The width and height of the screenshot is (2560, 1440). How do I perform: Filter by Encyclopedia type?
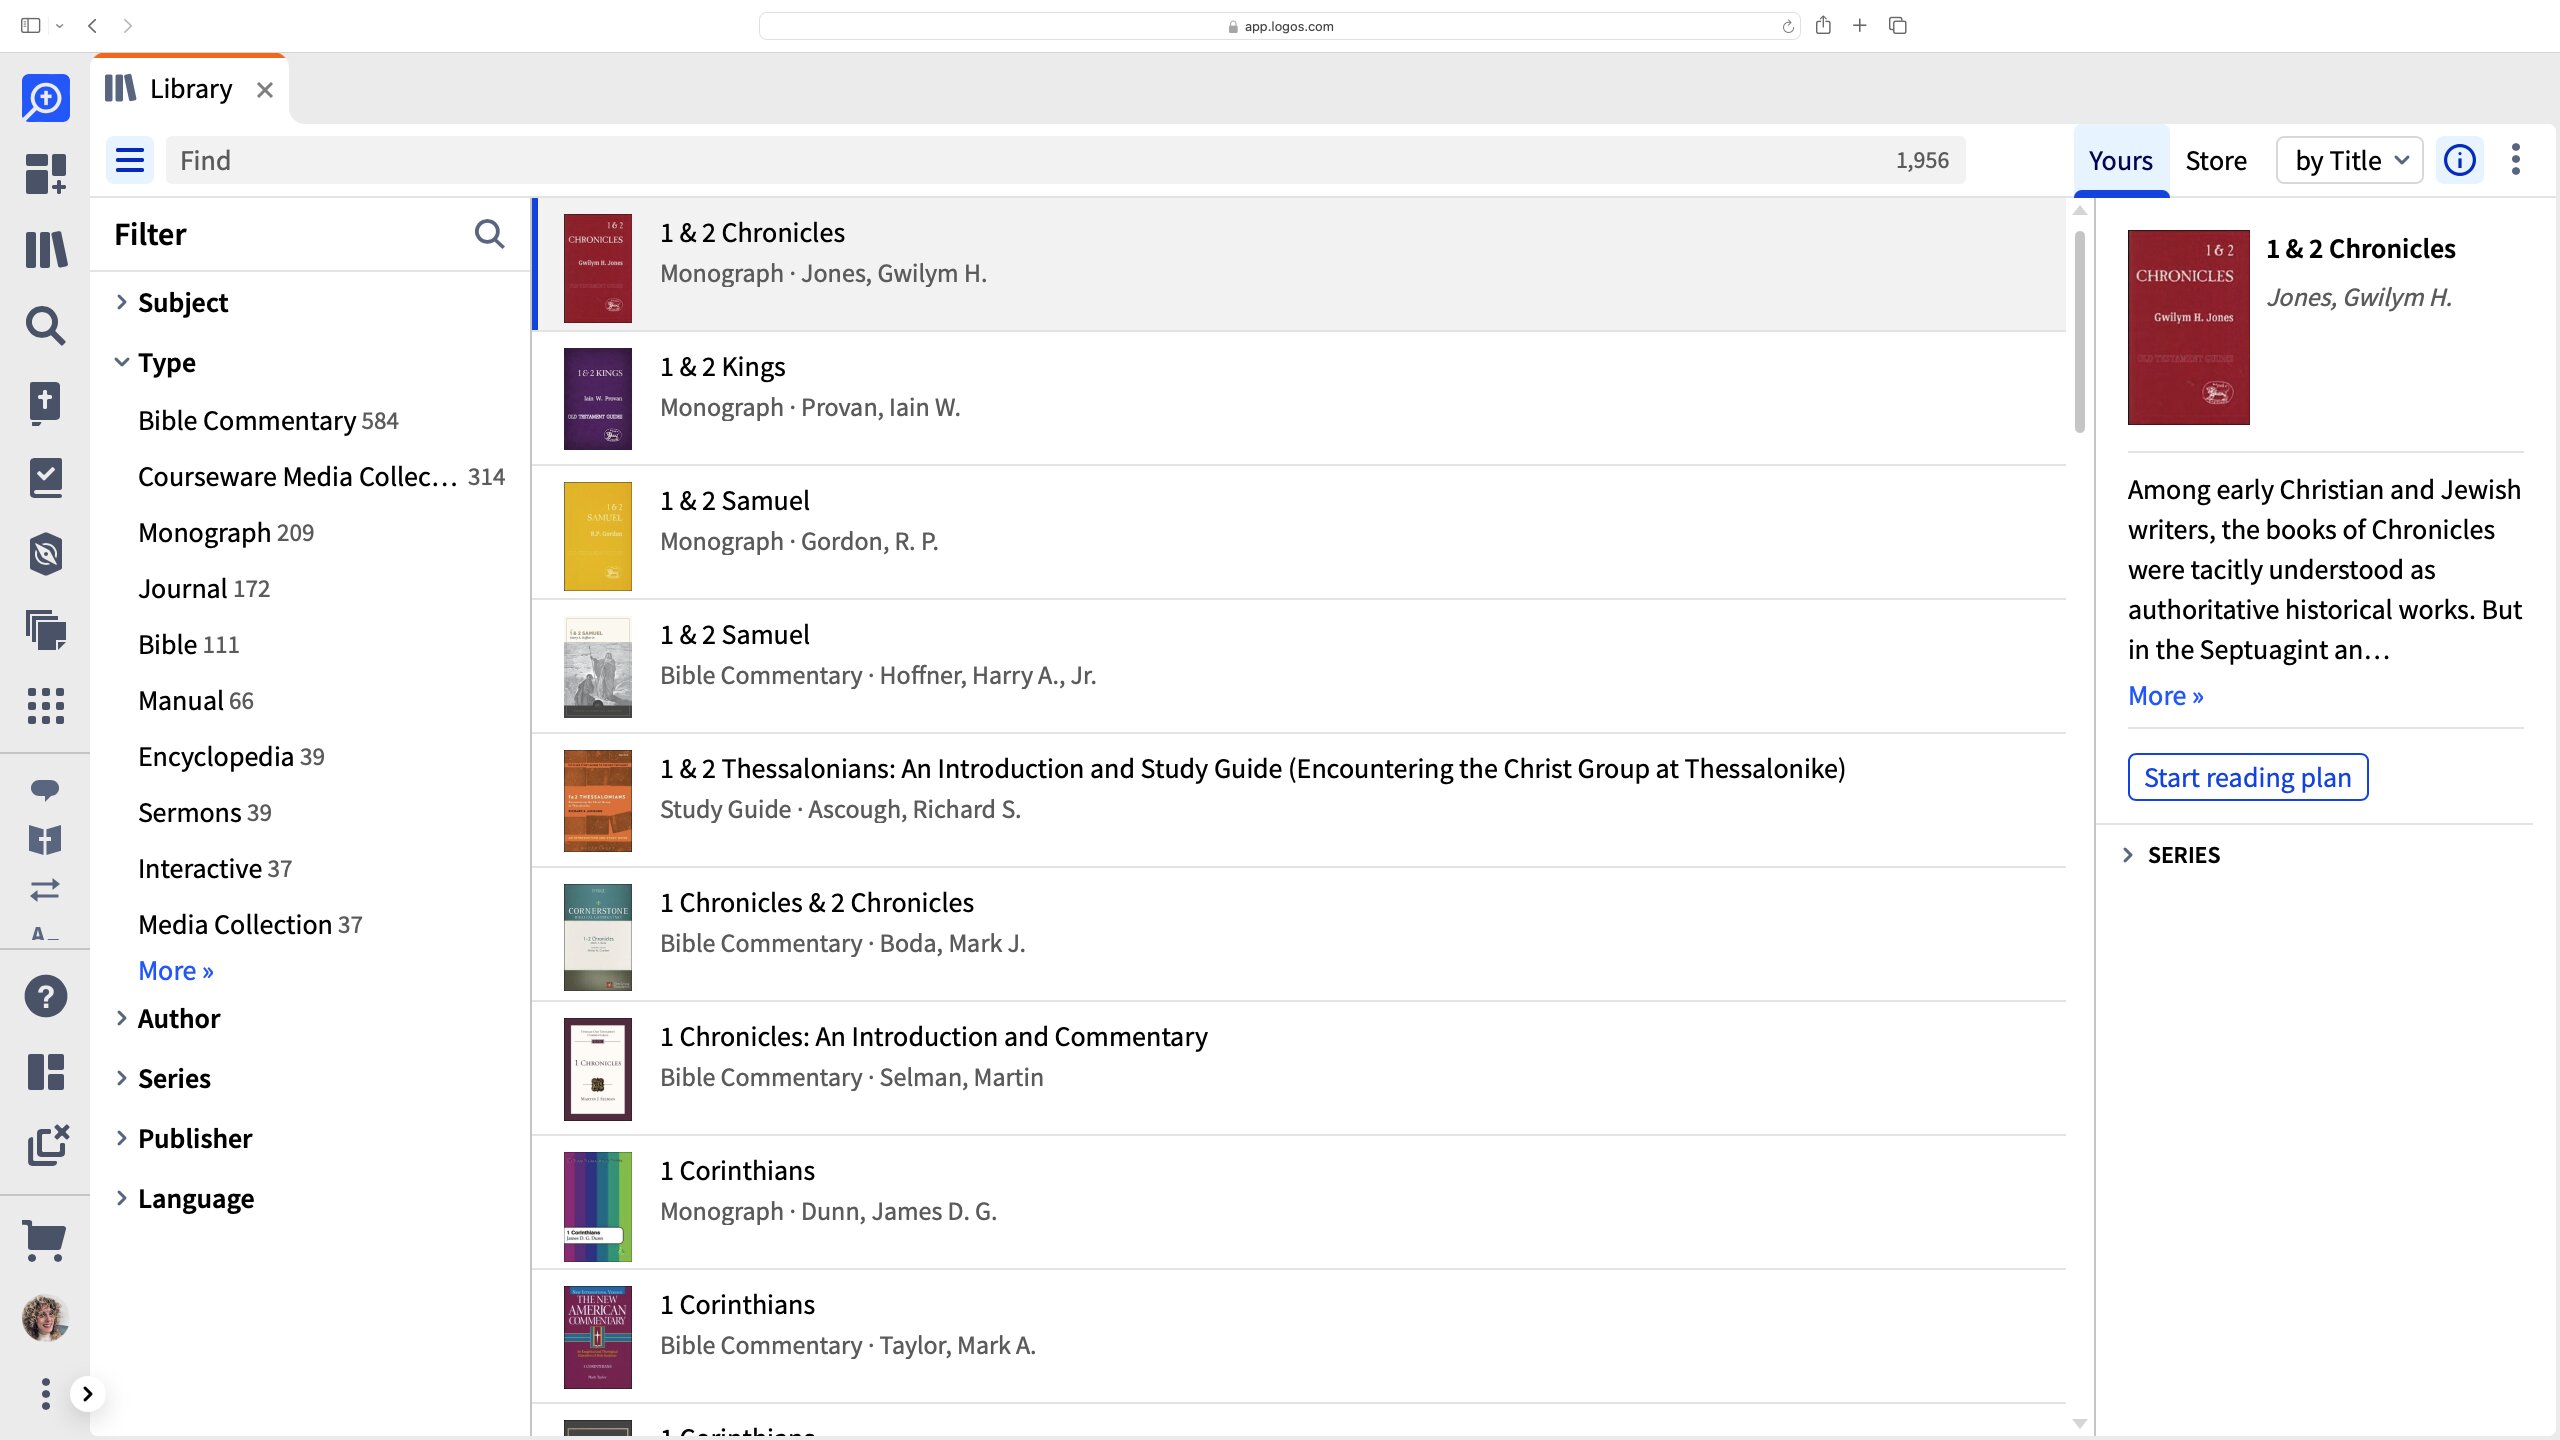coord(231,757)
